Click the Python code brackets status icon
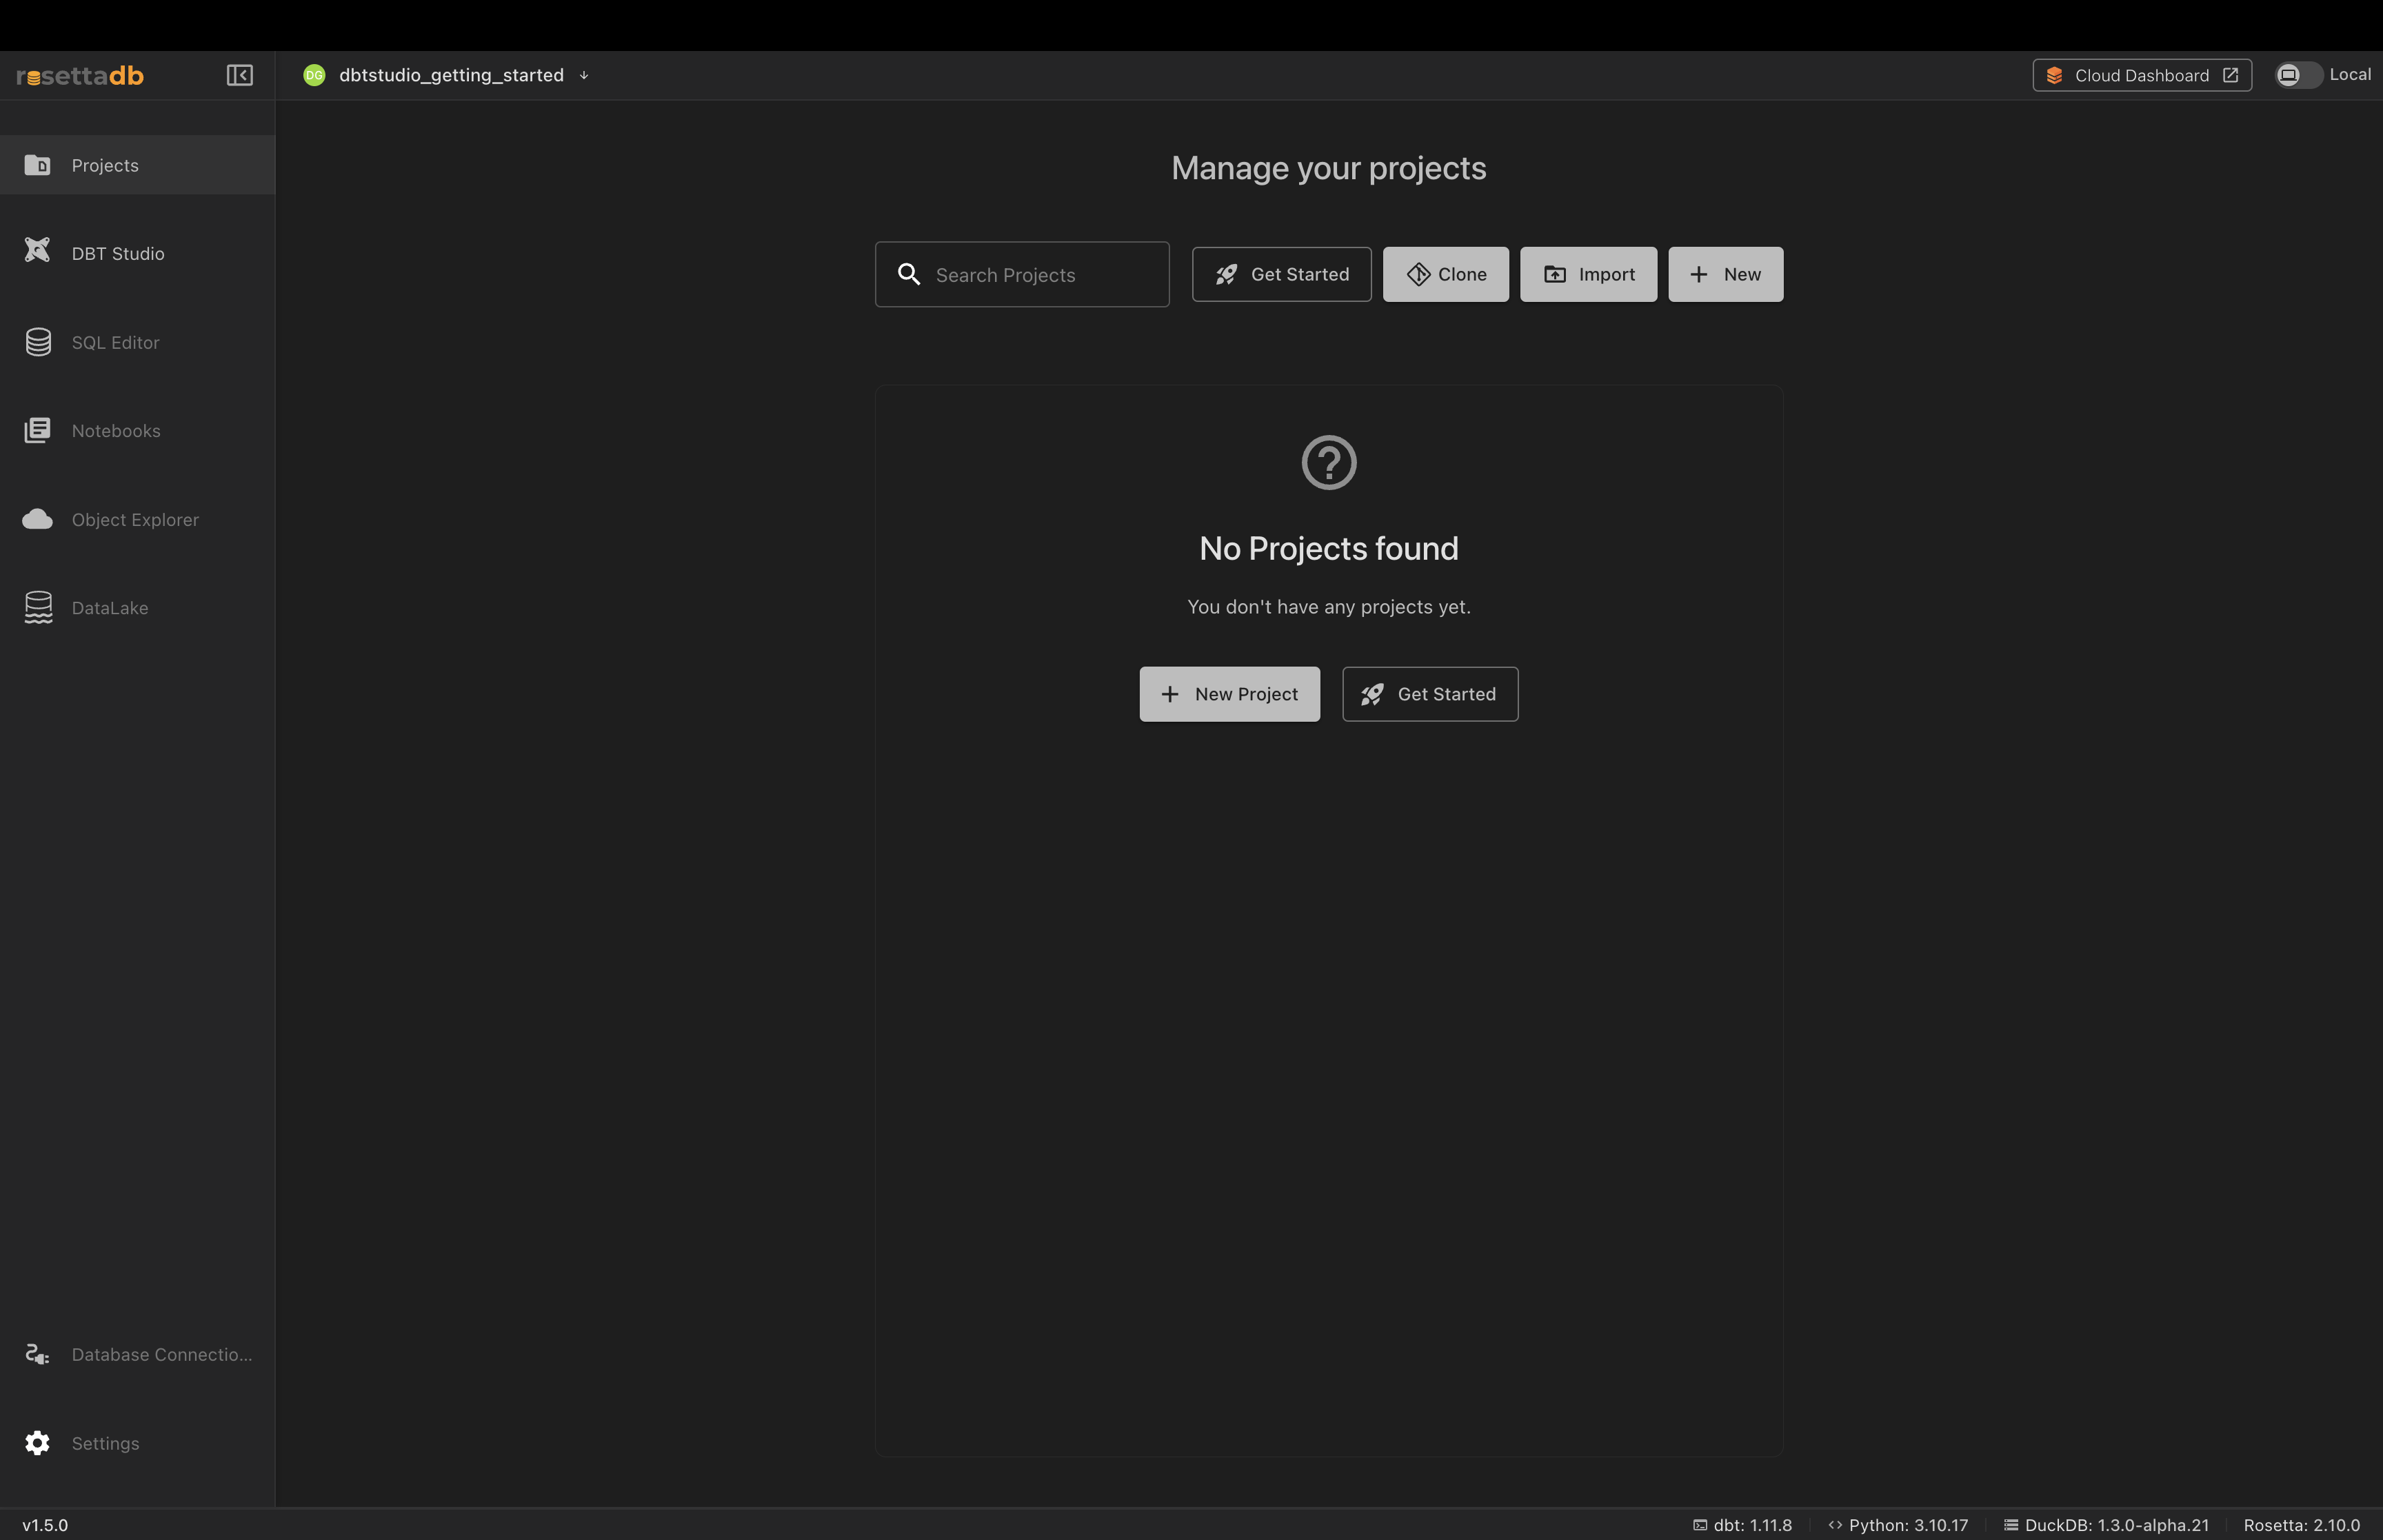 coord(1835,1525)
